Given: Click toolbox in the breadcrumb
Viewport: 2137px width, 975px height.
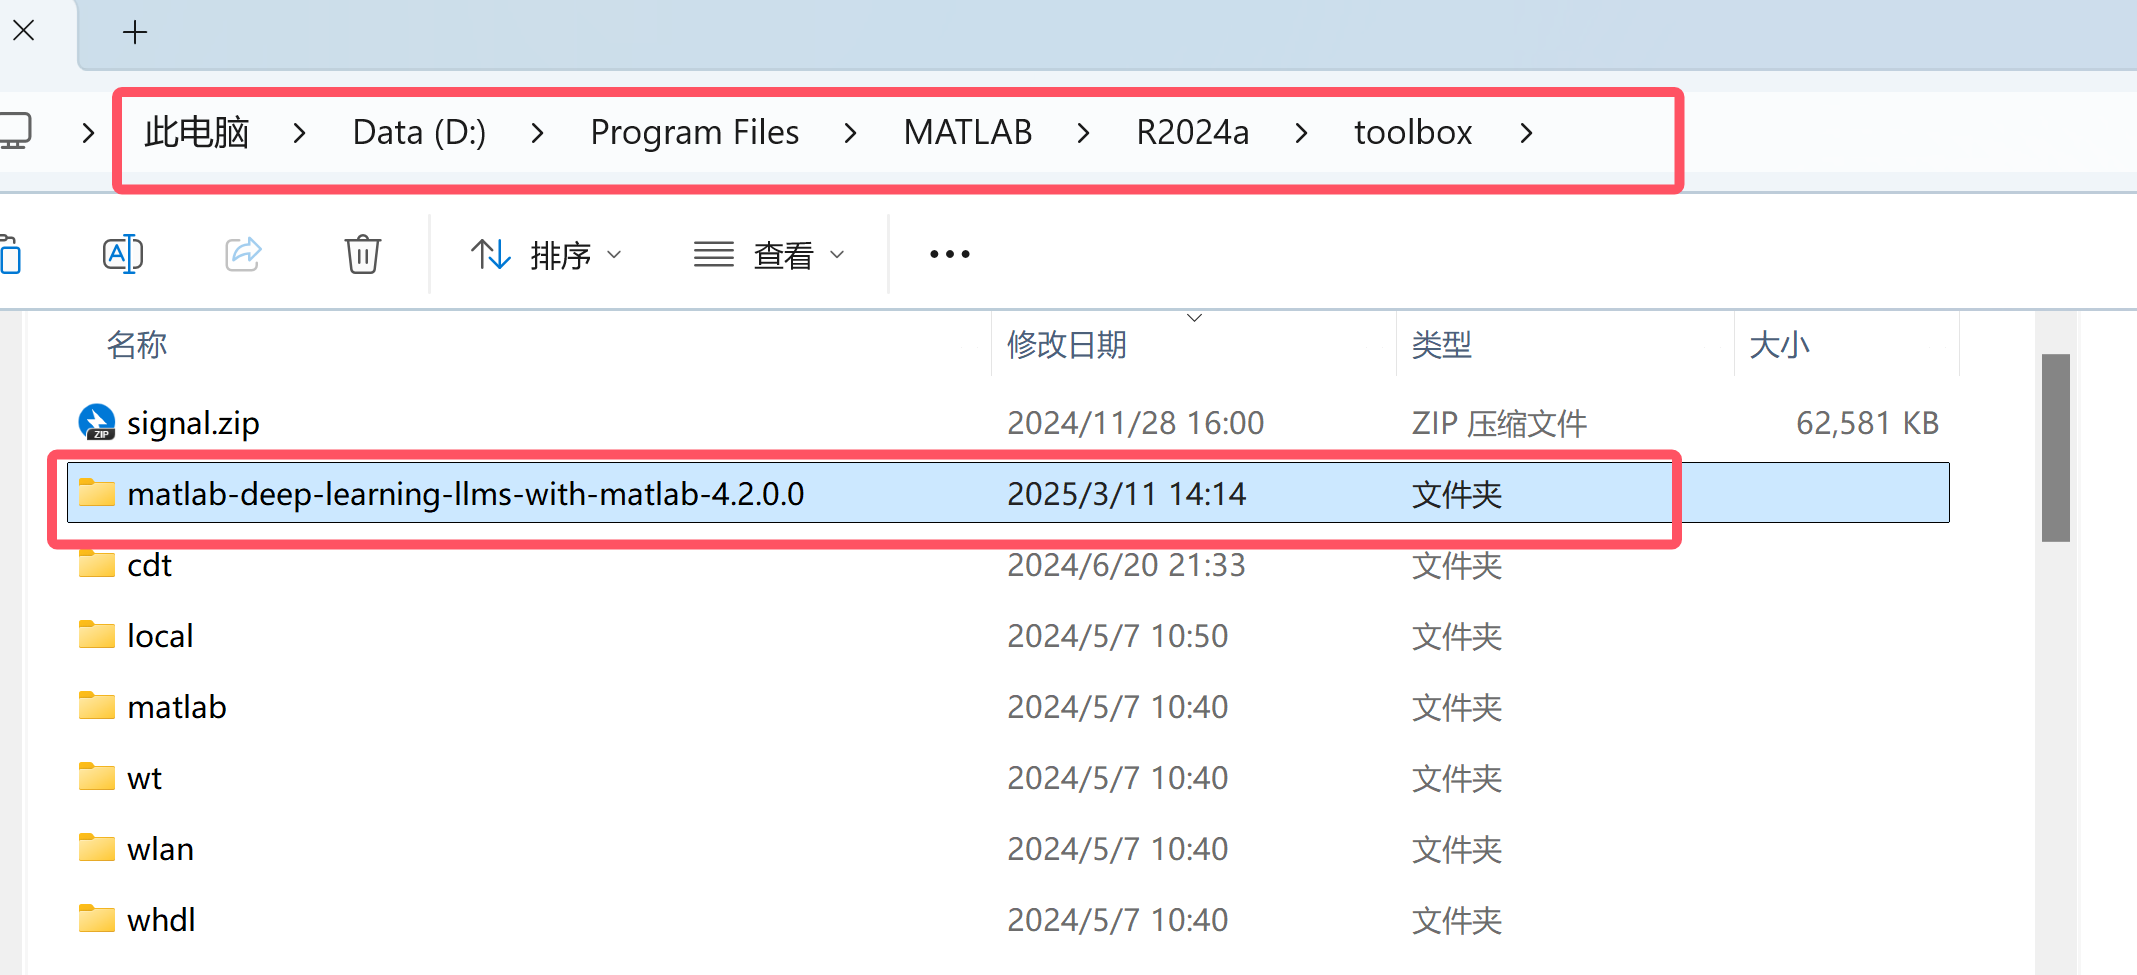Looking at the screenshot, I should coord(1412,132).
